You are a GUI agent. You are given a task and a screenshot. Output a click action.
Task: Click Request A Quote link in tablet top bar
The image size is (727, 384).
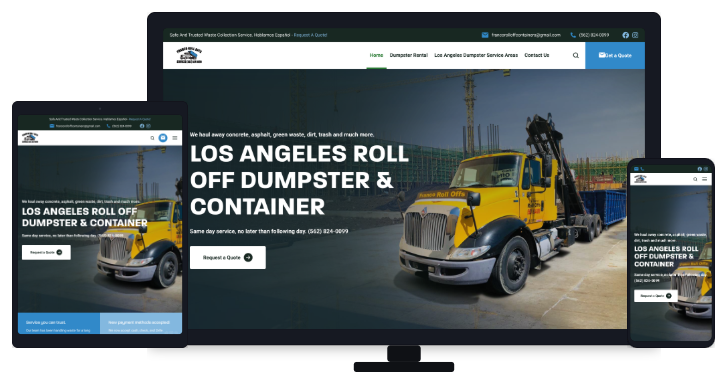pyautogui.click(x=140, y=119)
